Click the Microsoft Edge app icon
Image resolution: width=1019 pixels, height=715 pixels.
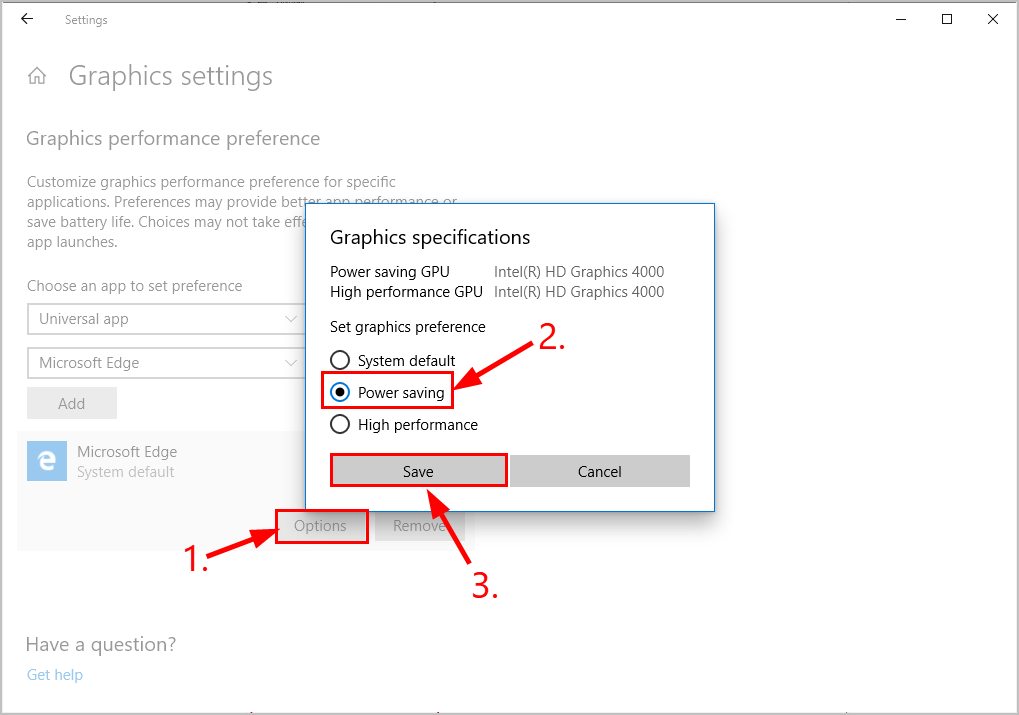(x=47, y=461)
